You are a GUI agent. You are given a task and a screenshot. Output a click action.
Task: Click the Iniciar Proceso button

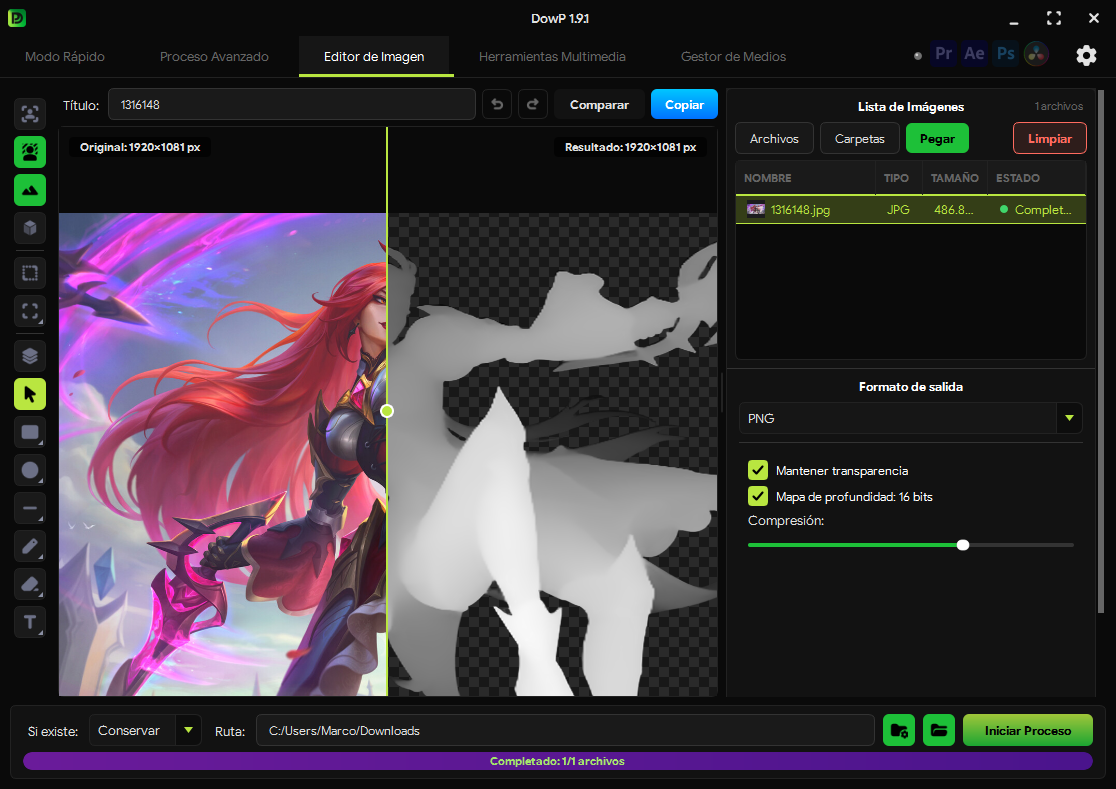coord(1028,731)
